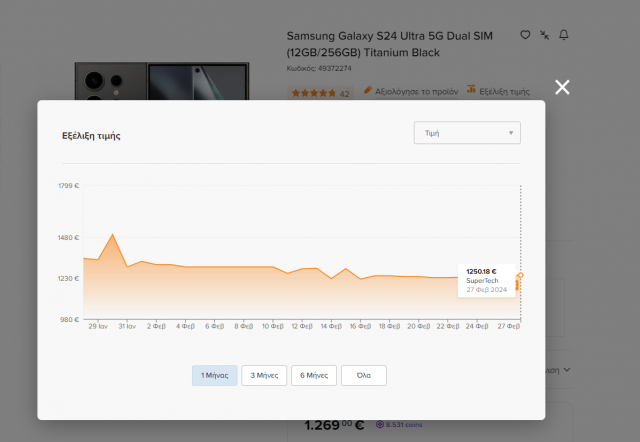The width and height of the screenshot is (640, 442).
Task: Click the 1.269,00 € price
Action: (x=334, y=425)
